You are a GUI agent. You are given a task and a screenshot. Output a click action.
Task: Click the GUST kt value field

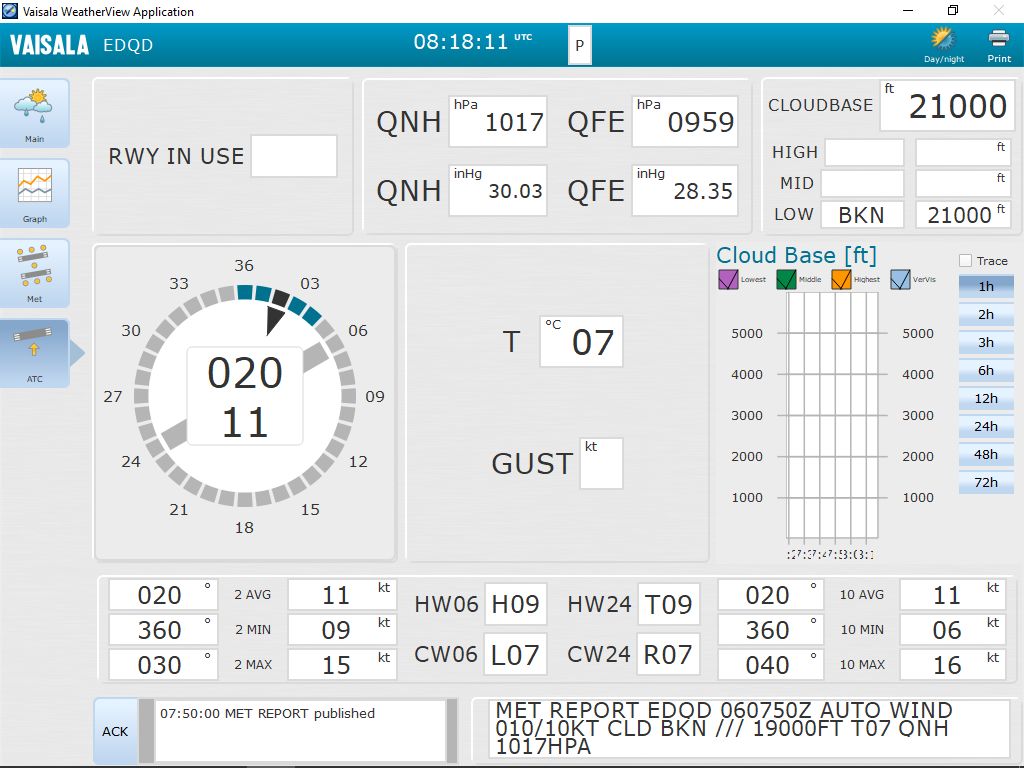(x=601, y=463)
